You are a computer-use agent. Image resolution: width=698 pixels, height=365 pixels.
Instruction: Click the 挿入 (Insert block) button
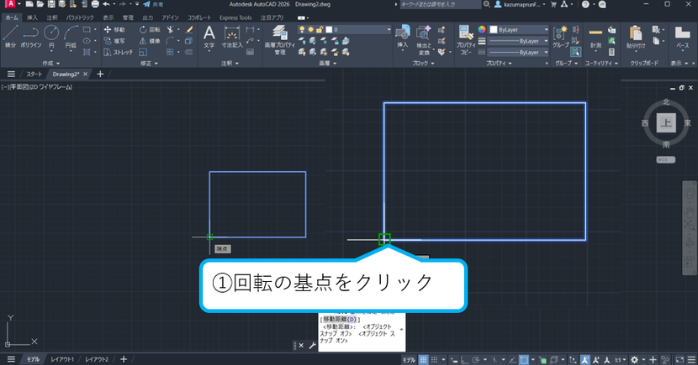tap(402, 36)
